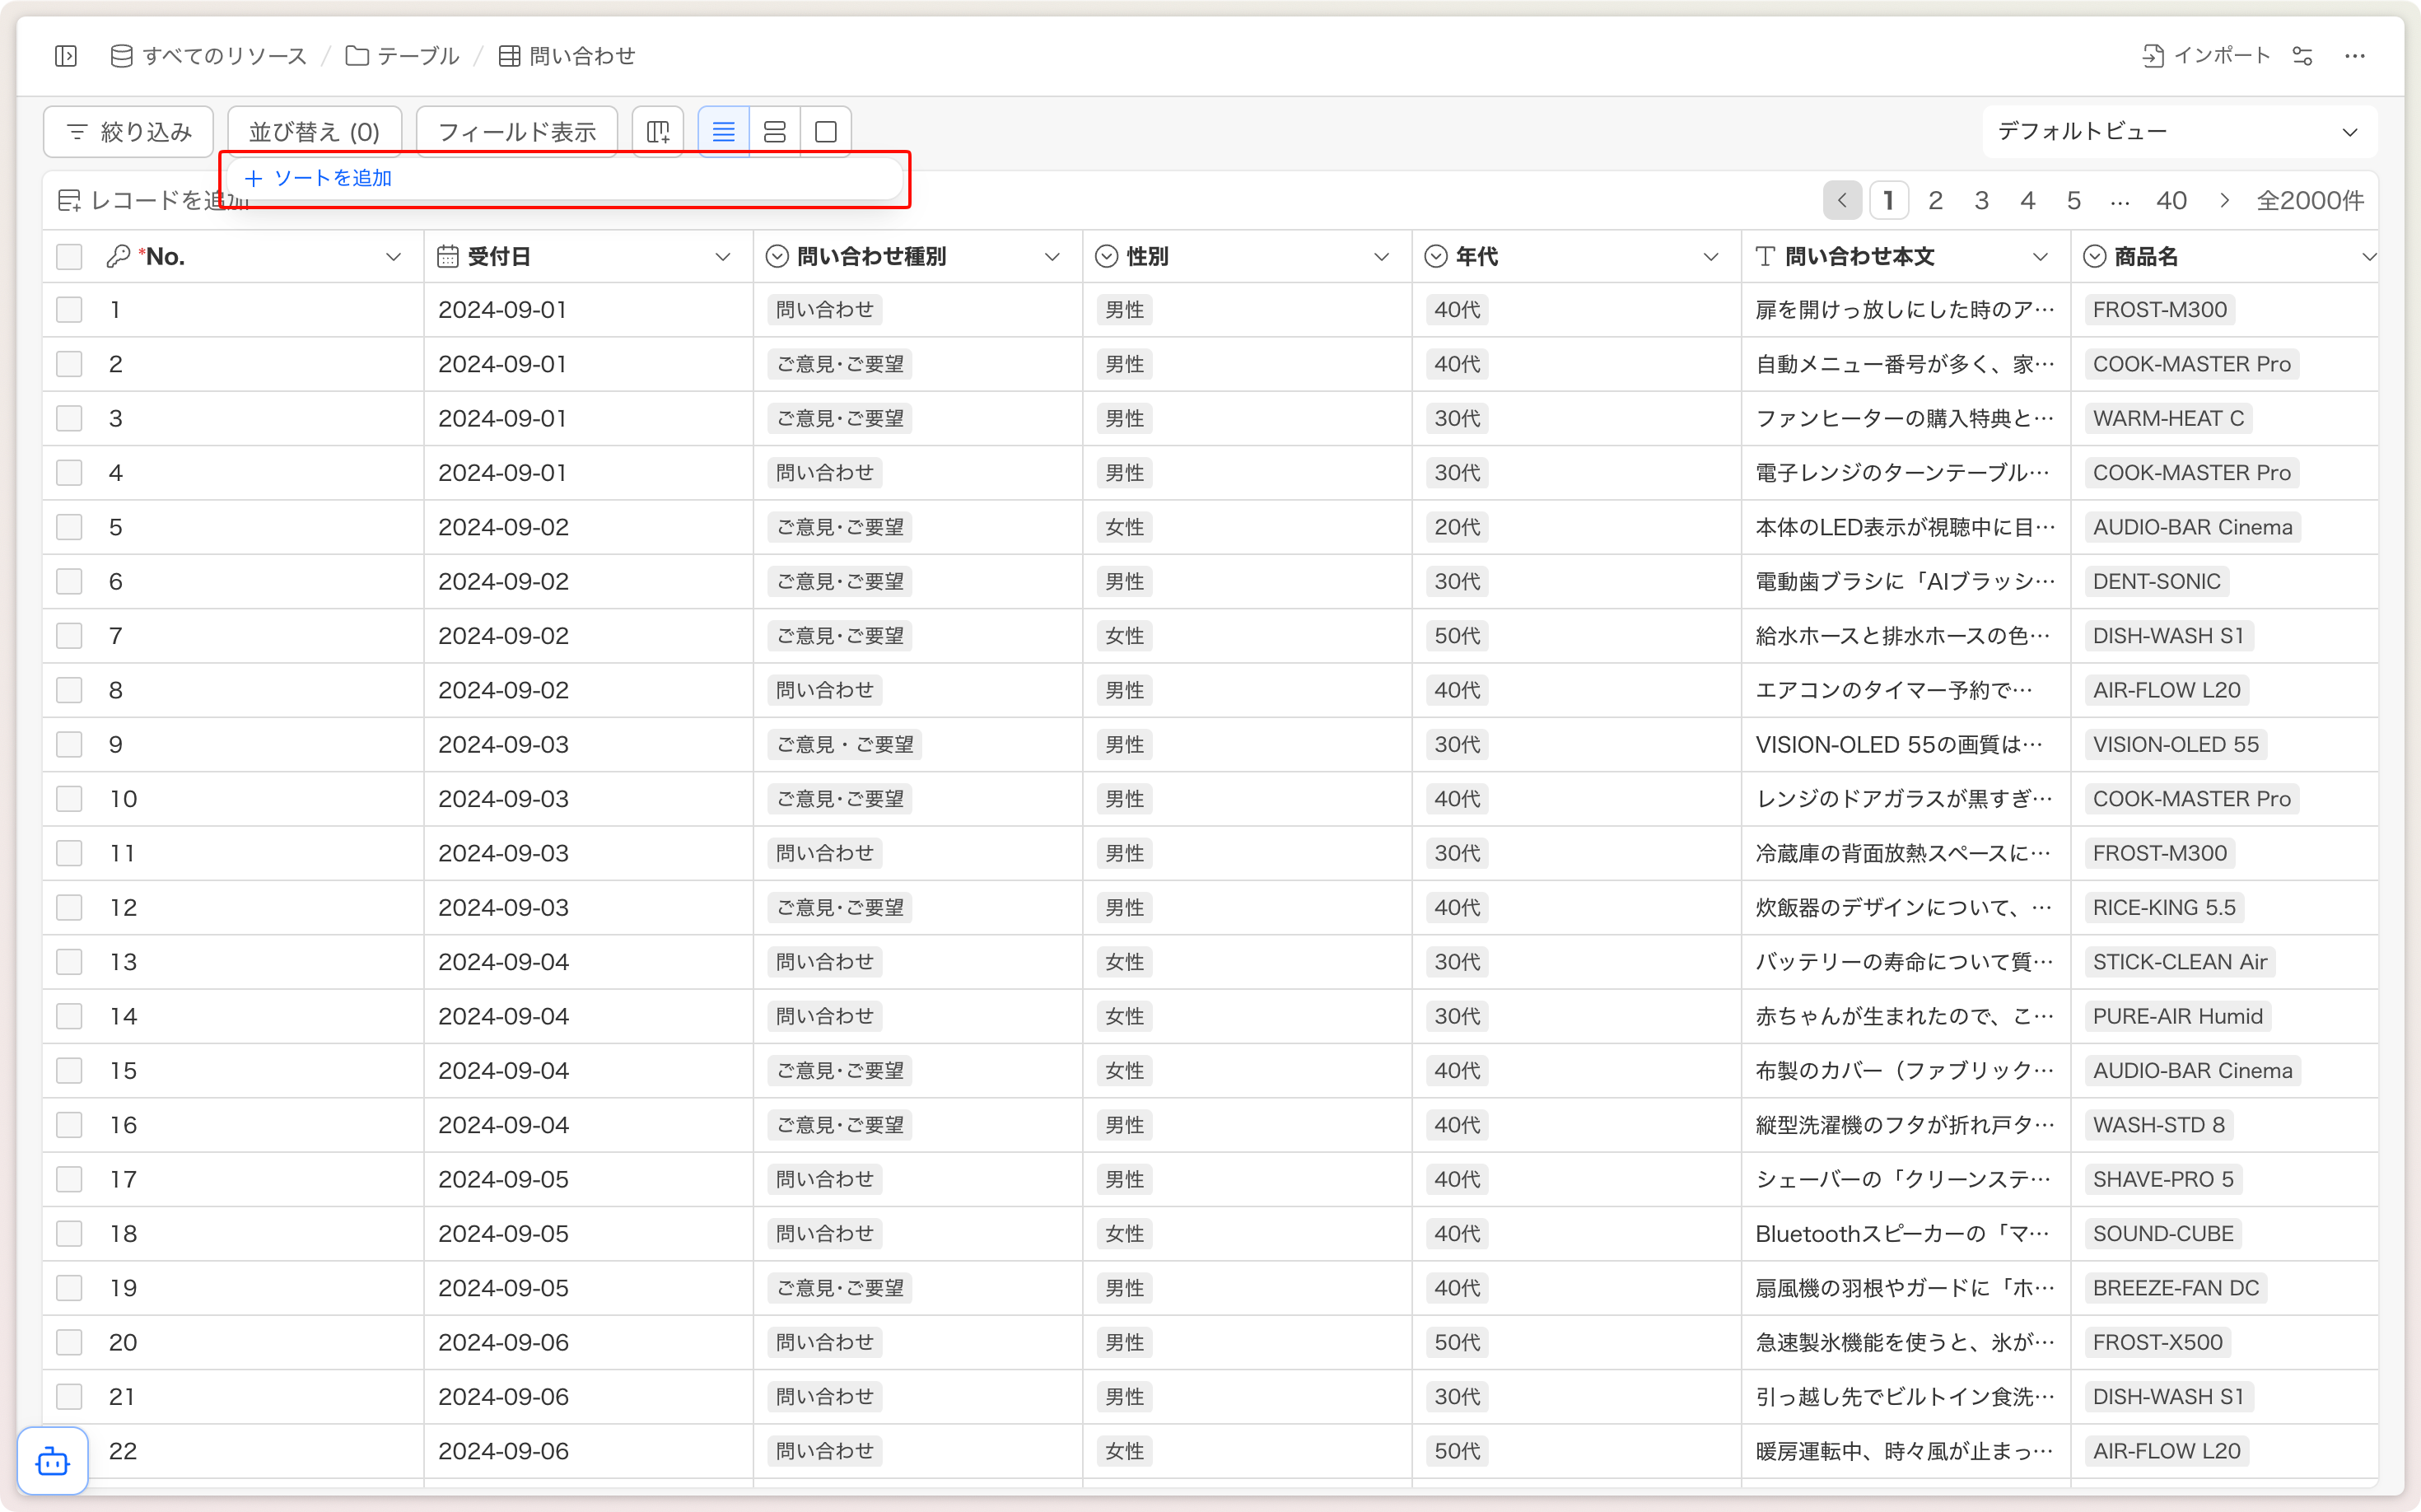Select the single record card view icon

tap(826, 131)
